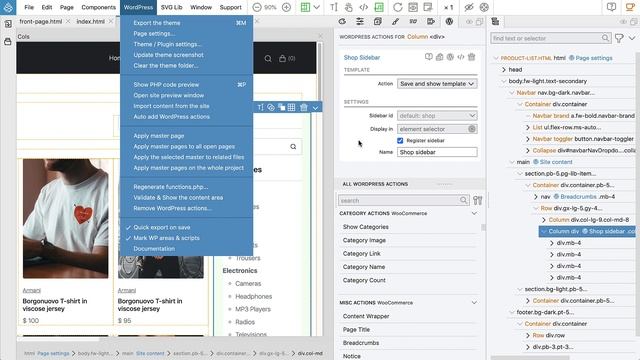This screenshot has width=640, height=360.
Task: Select the text editing tool icon
Action: point(333,7)
